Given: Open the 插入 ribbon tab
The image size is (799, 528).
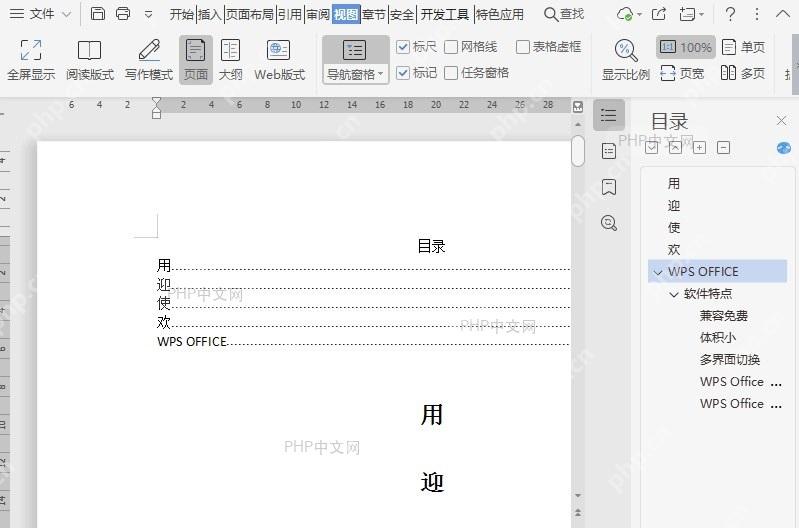Looking at the screenshot, I should (210, 14).
